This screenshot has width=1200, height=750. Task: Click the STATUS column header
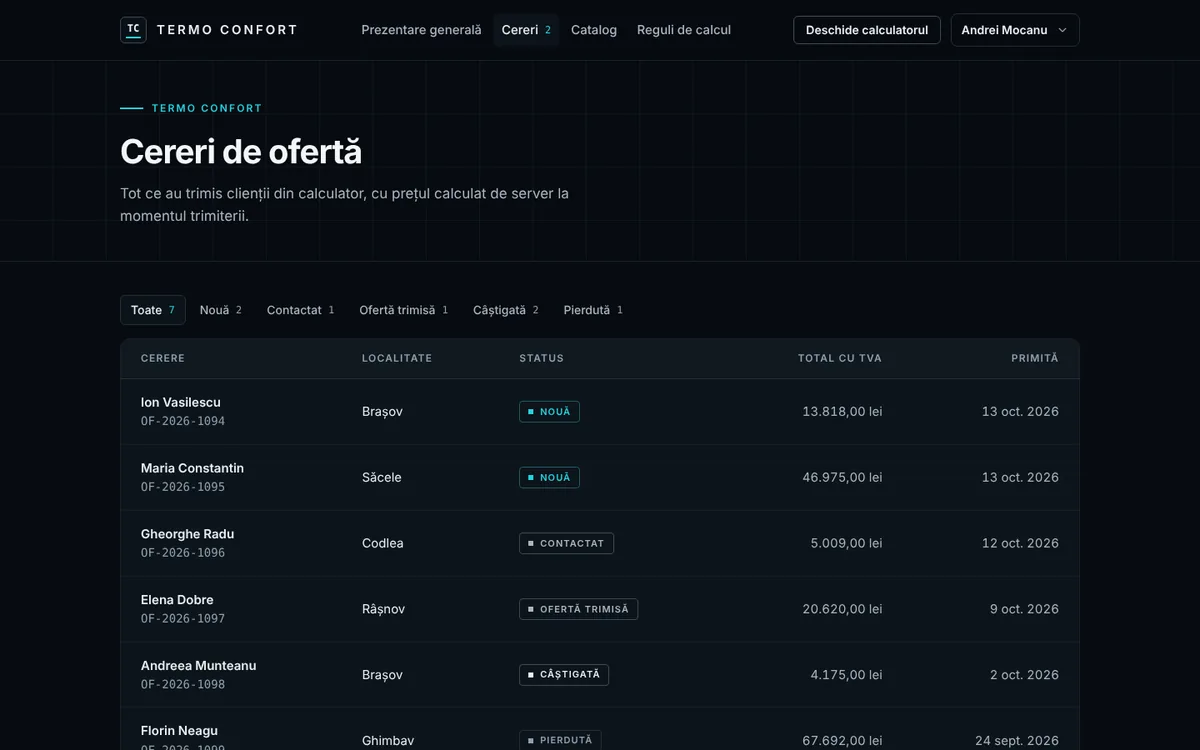point(541,358)
